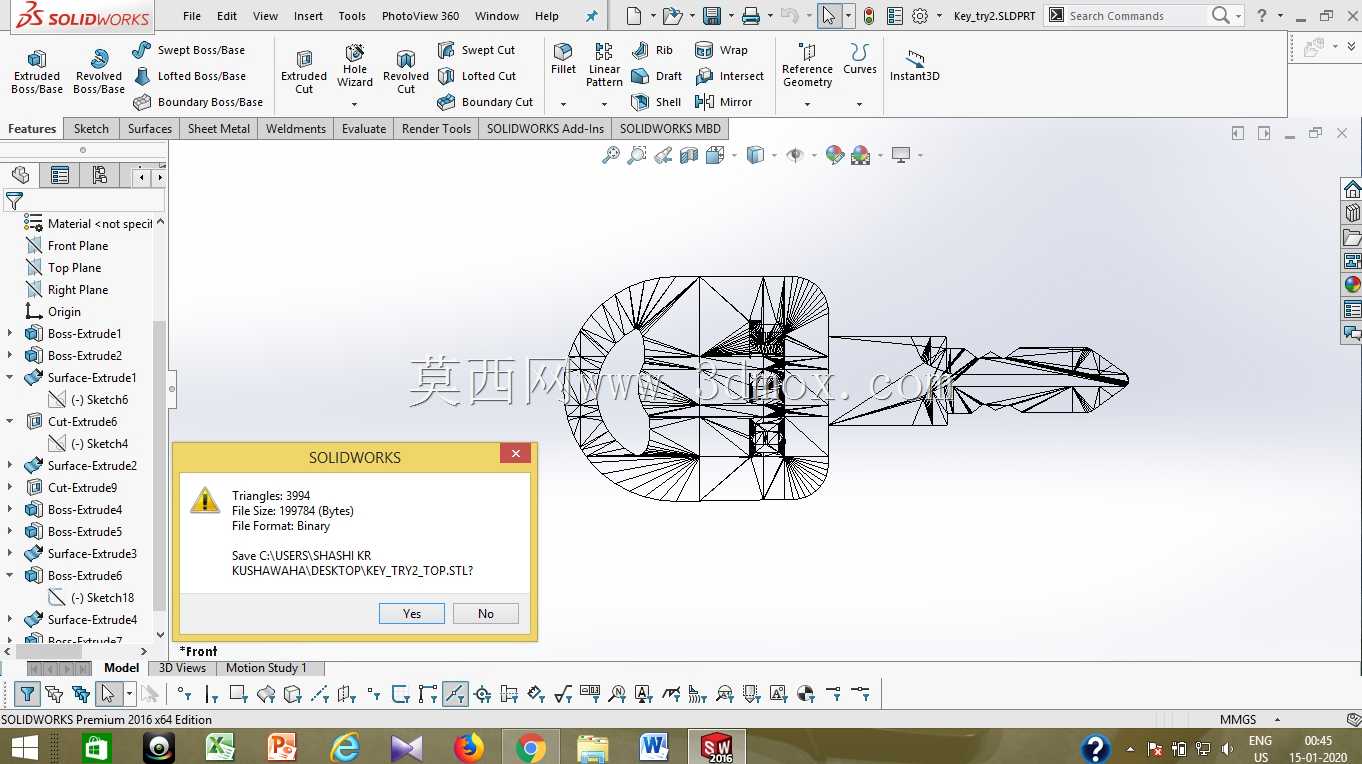Open the ConfigurationManager panel tab
1362x764 pixels.
pyautogui.click(x=100, y=176)
